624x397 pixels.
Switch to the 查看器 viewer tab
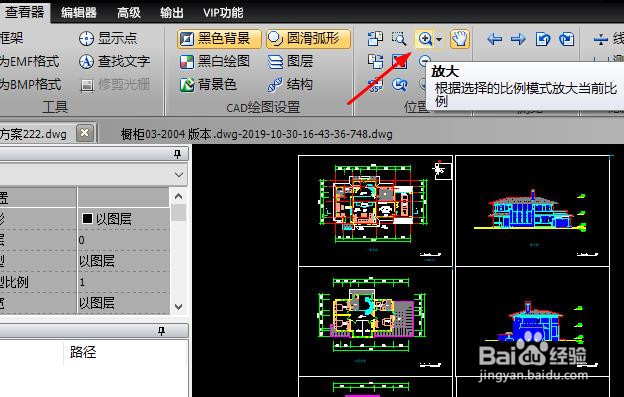[x=25, y=12]
